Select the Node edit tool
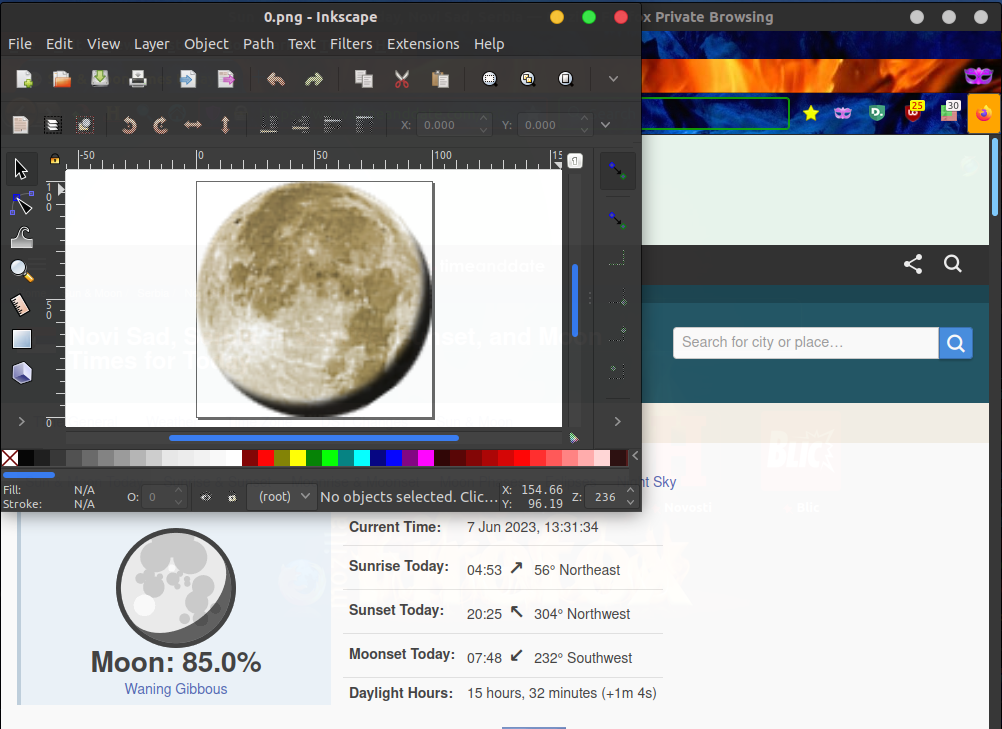The image size is (1002, 729). (22, 204)
